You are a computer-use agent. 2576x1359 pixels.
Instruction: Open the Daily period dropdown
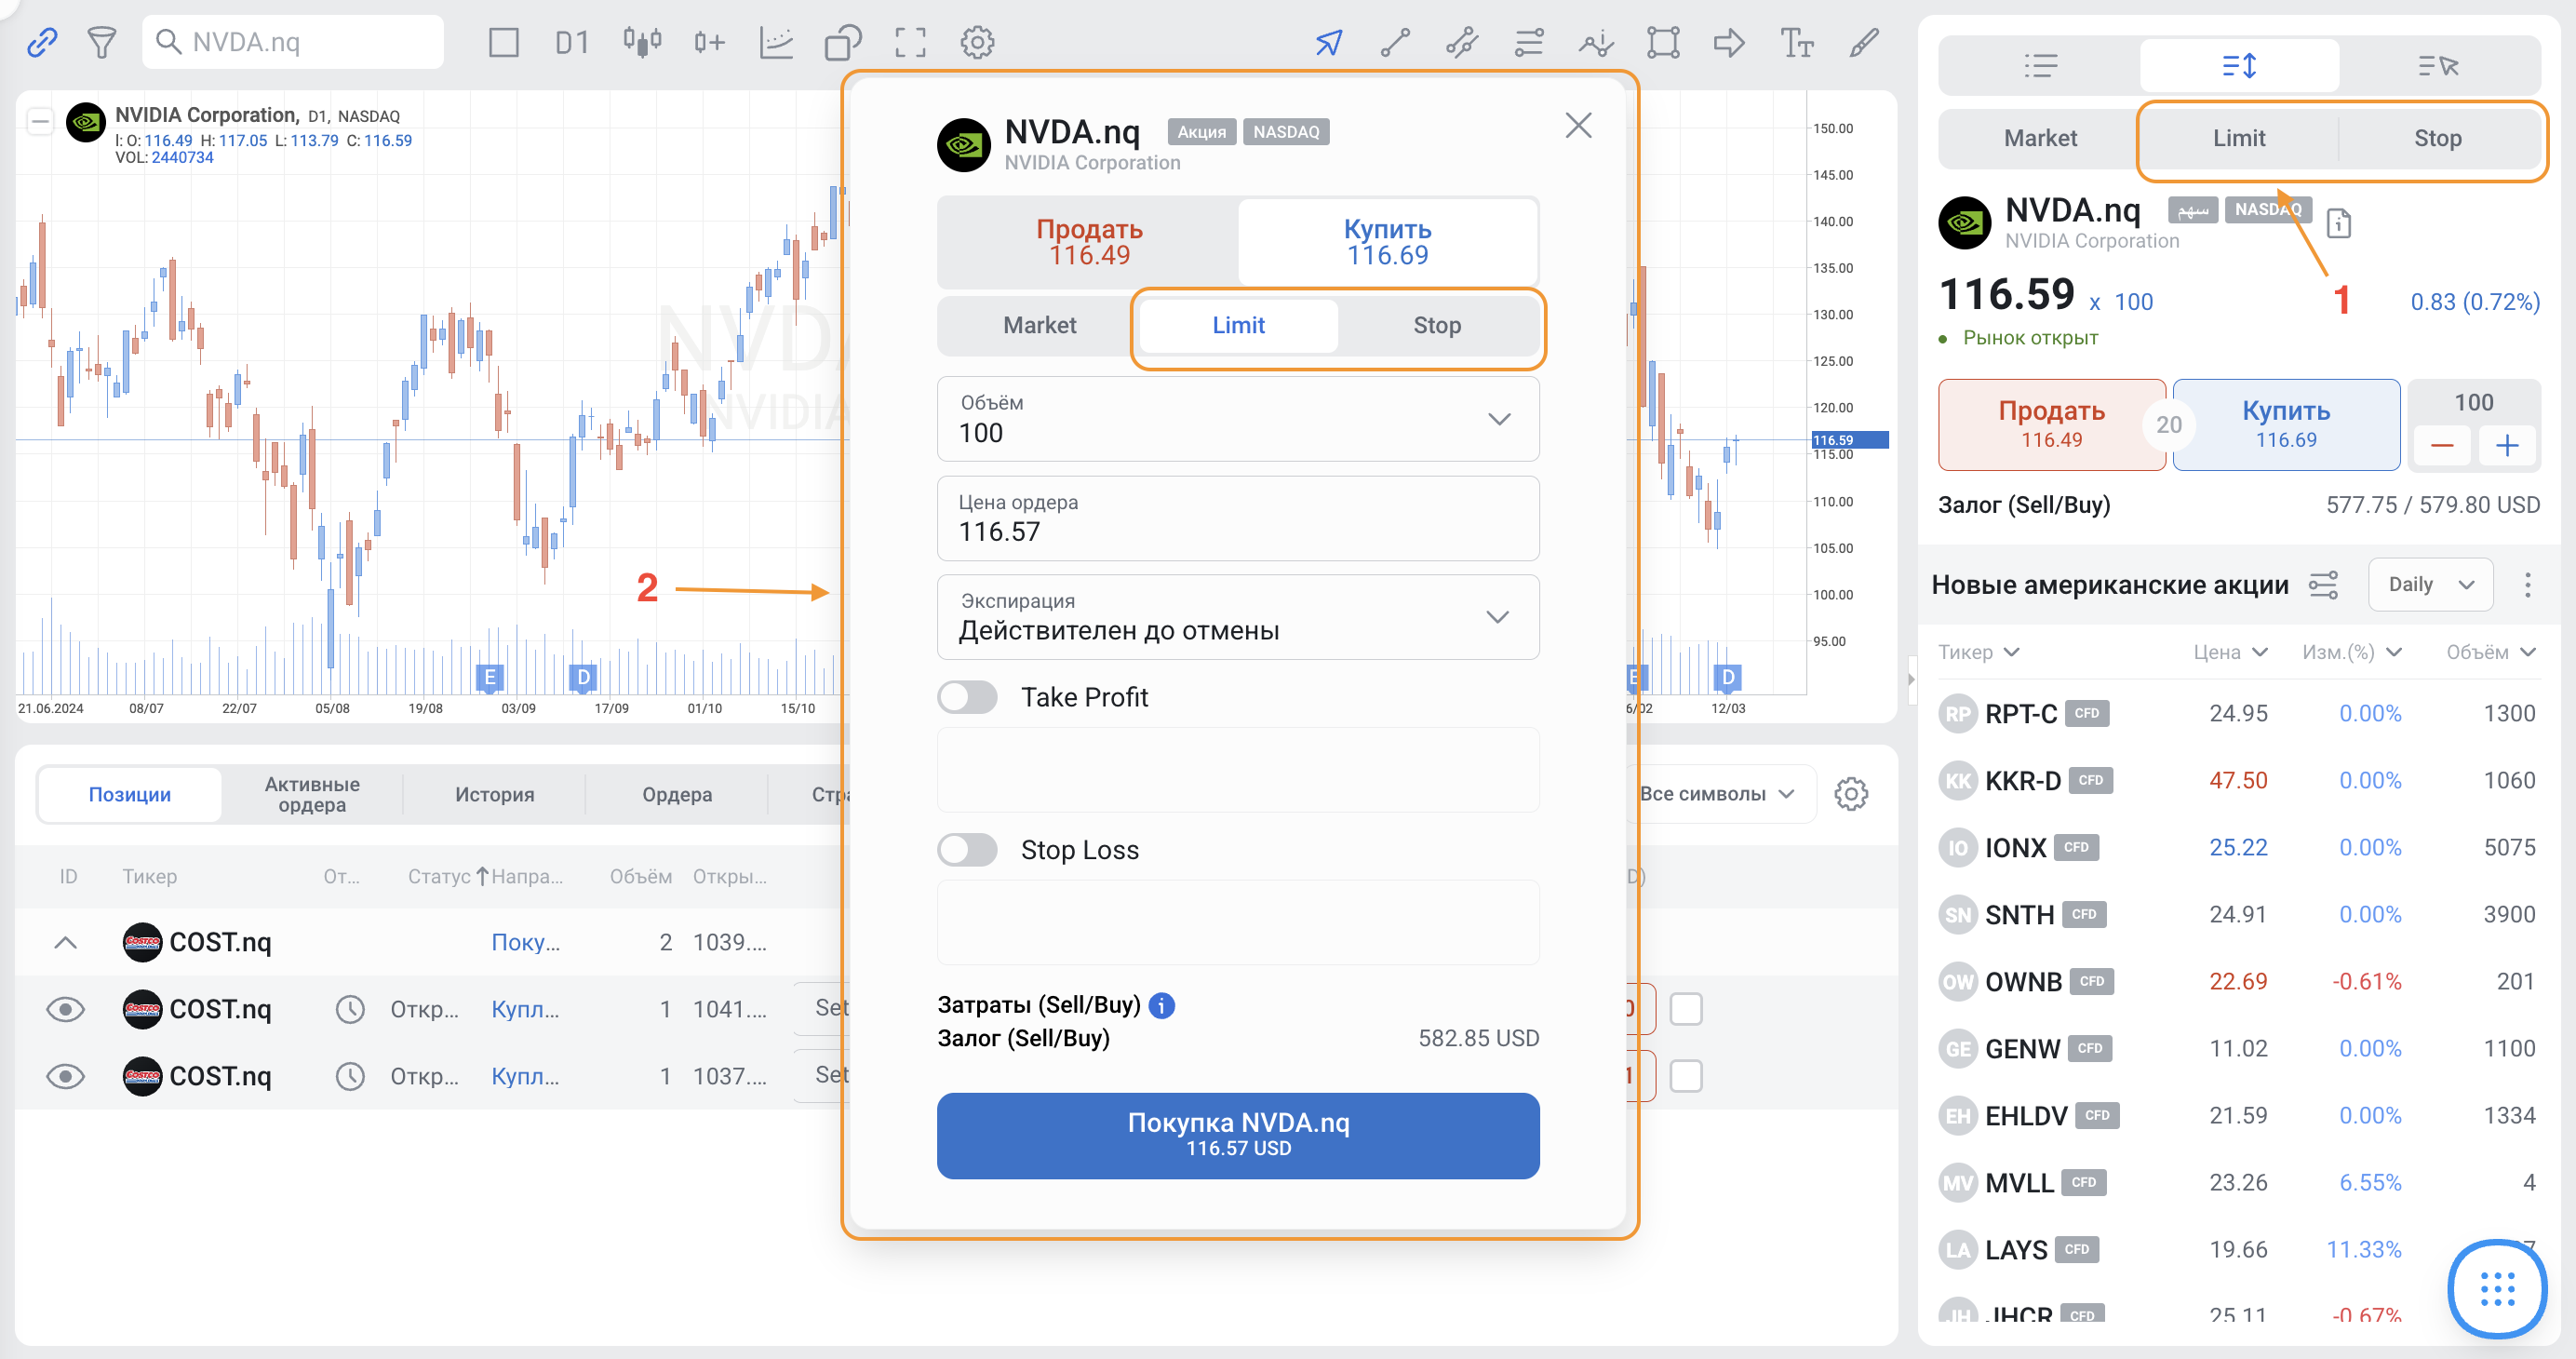2430,584
